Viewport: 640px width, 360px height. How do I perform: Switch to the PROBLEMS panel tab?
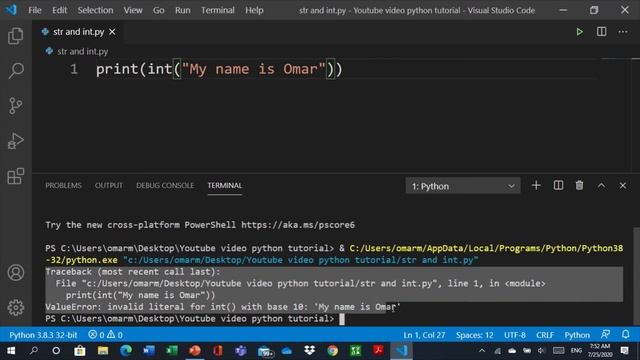(x=63, y=185)
